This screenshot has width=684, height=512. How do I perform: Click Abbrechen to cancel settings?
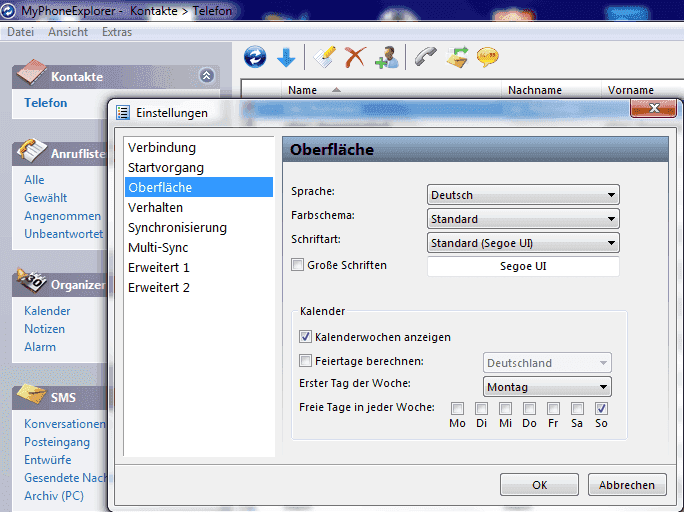tap(627, 485)
